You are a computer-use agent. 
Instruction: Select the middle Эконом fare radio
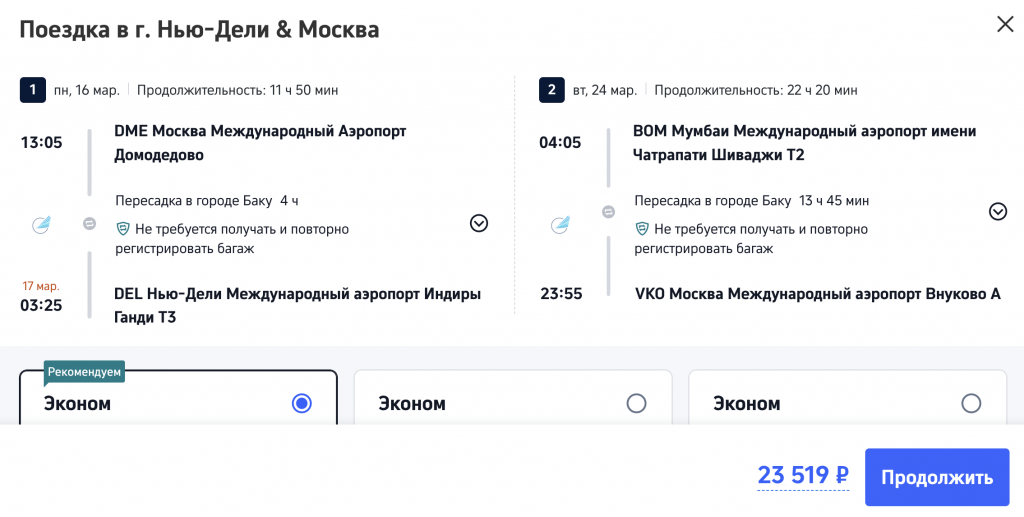(x=636, y=403)
